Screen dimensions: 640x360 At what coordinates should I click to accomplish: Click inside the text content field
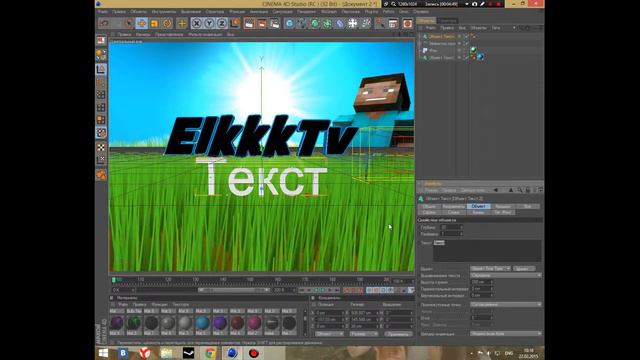click(487, 251)
